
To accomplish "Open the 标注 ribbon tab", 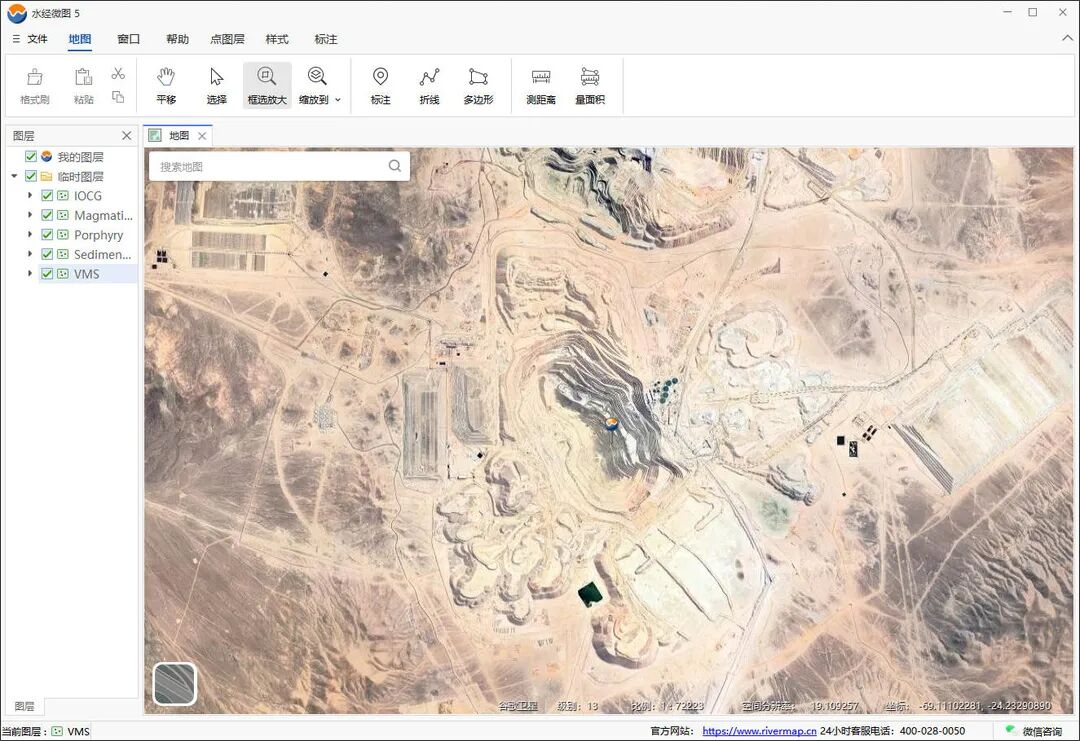I will click(326, 39).
